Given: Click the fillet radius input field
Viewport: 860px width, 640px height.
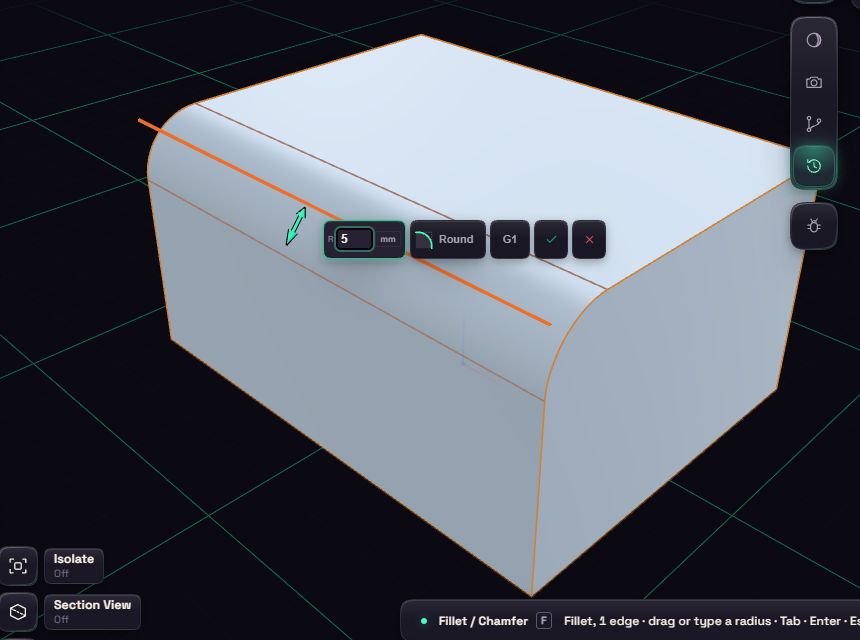Looking at the screenshot, I should coord(354,239).
